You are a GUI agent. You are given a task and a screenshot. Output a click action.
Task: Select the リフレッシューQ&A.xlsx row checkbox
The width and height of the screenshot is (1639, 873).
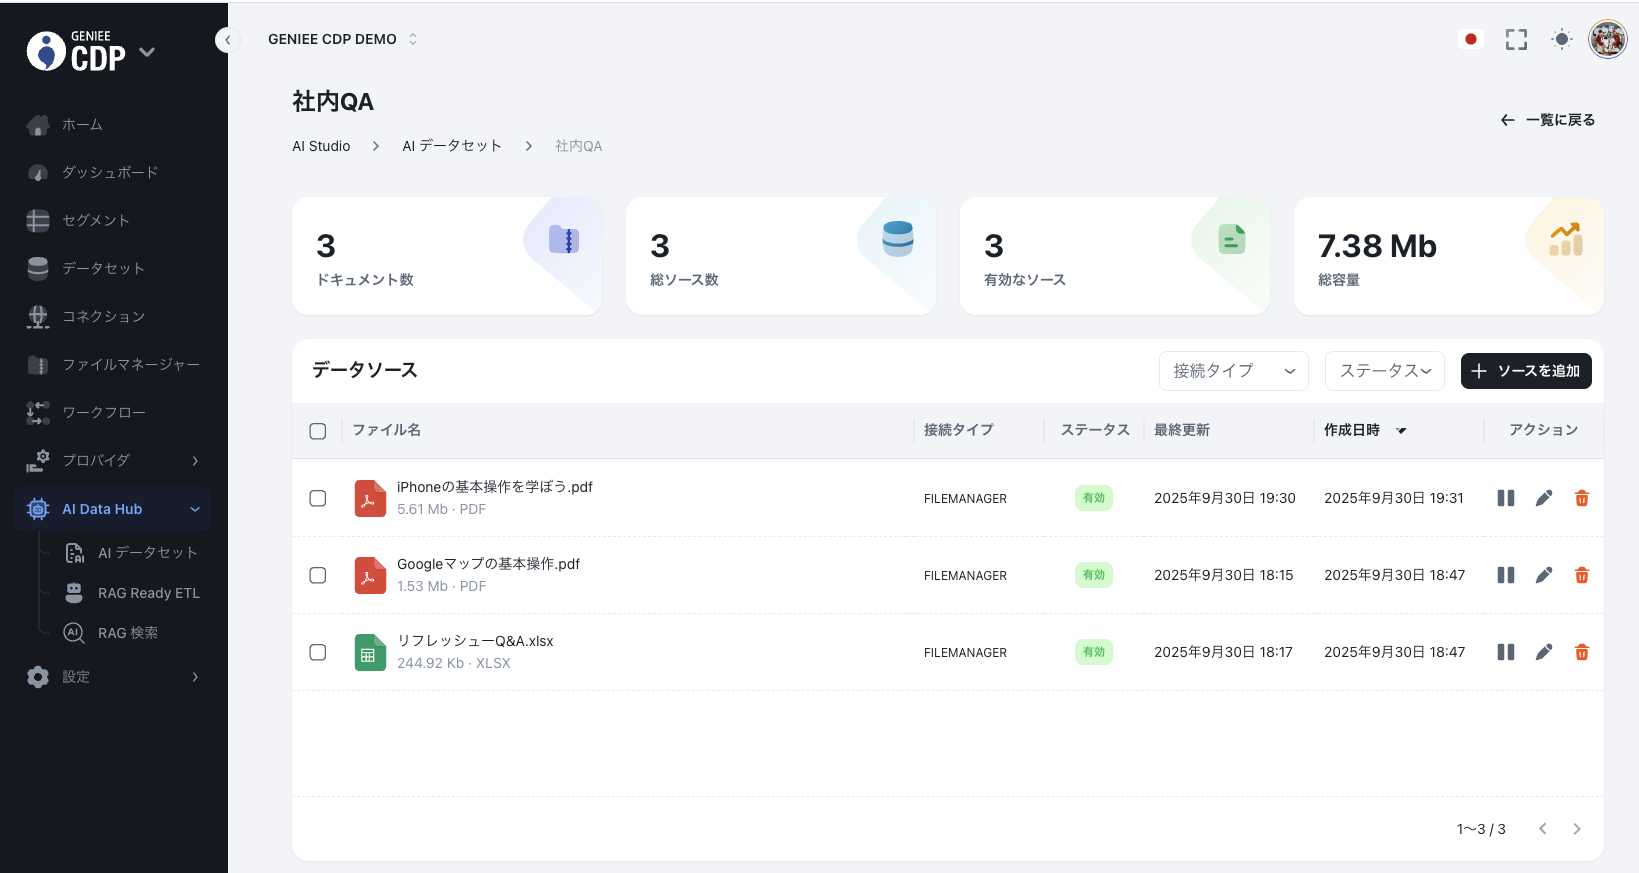pos(318,652)
